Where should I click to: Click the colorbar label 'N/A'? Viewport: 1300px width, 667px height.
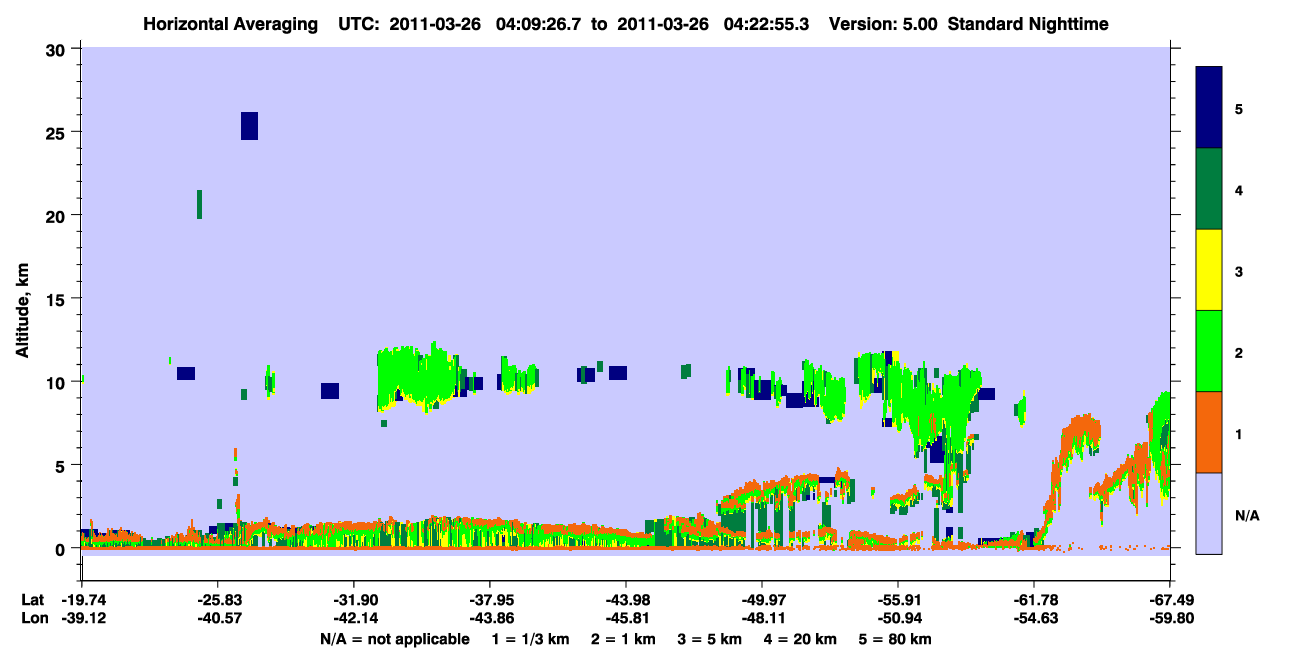pyautogui.click(x=1247, y=515)
